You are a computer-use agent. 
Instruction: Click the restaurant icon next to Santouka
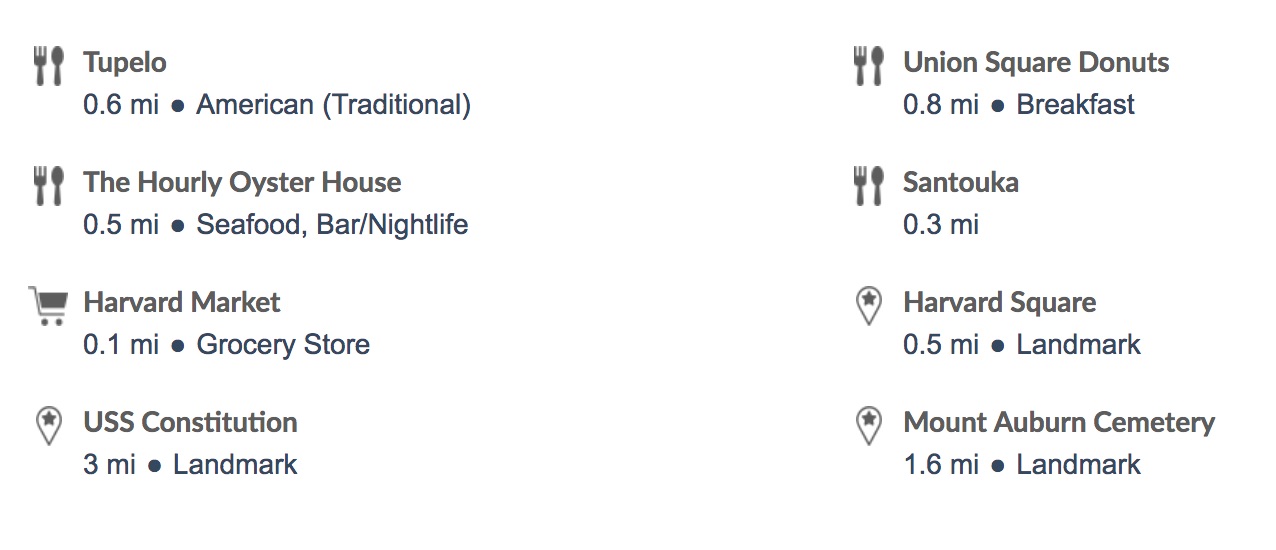pos(869,186)
